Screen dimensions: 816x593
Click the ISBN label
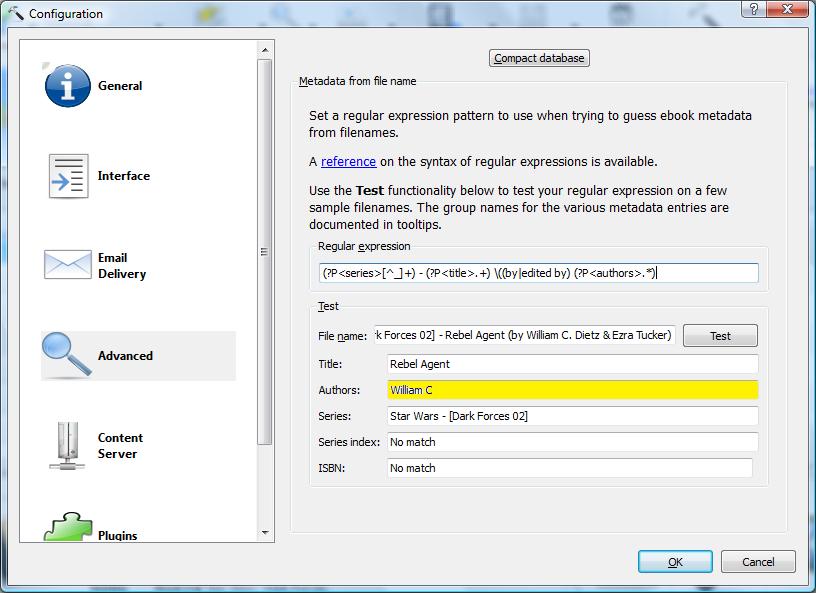(332, 468)
